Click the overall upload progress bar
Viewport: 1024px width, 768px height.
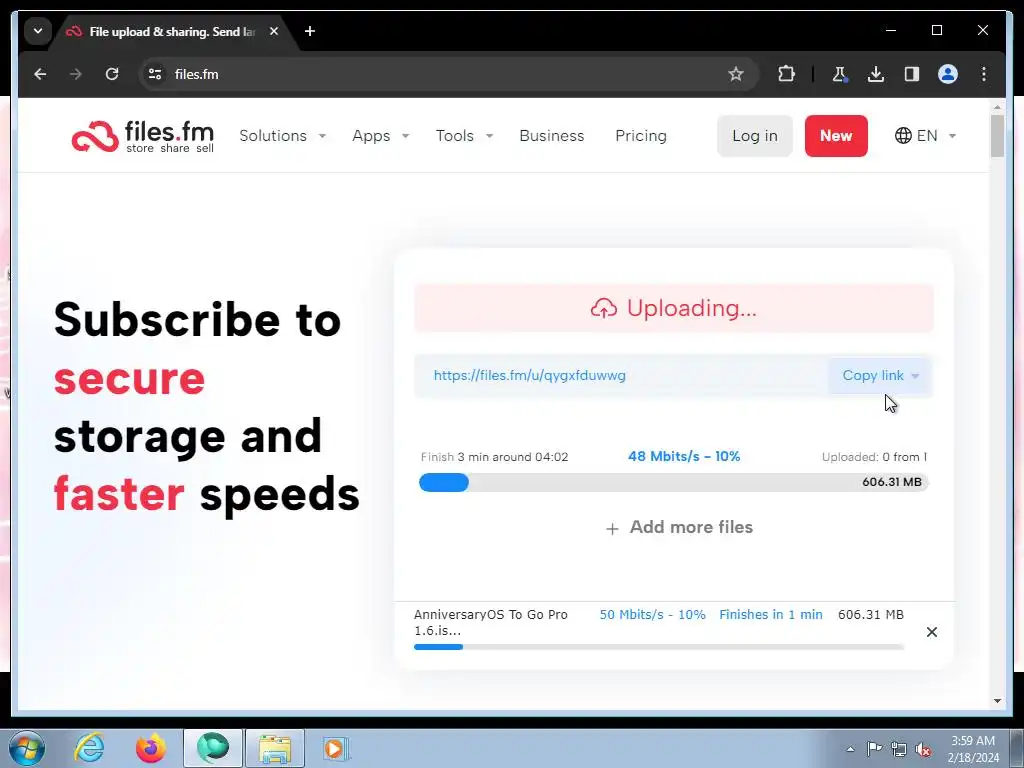click(x=674, y=483)
